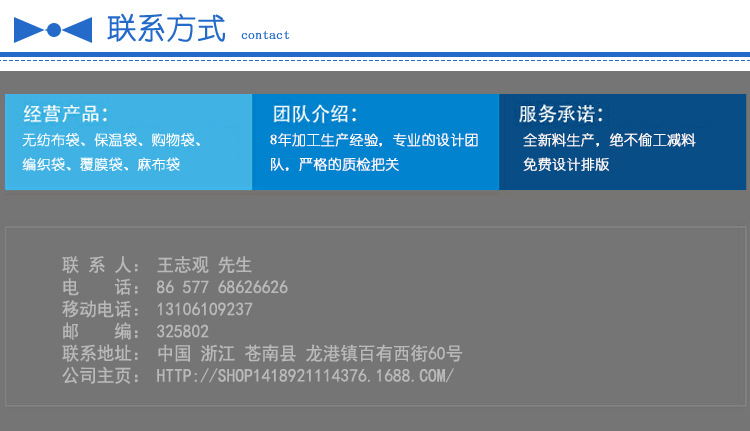Viewport: 750px width, 431px height.
Task: Click the 联系地址 label
Action: [x=101, y=354]
